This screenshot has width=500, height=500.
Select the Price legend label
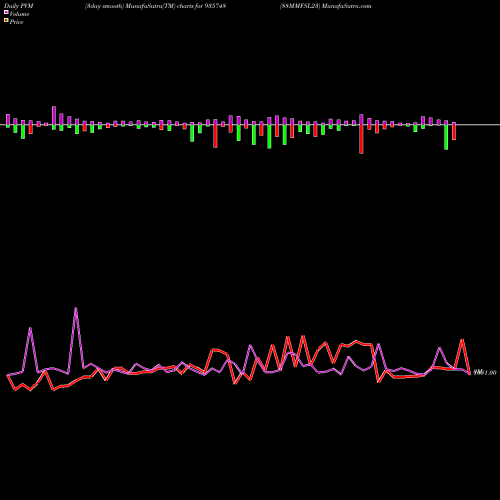16,22
